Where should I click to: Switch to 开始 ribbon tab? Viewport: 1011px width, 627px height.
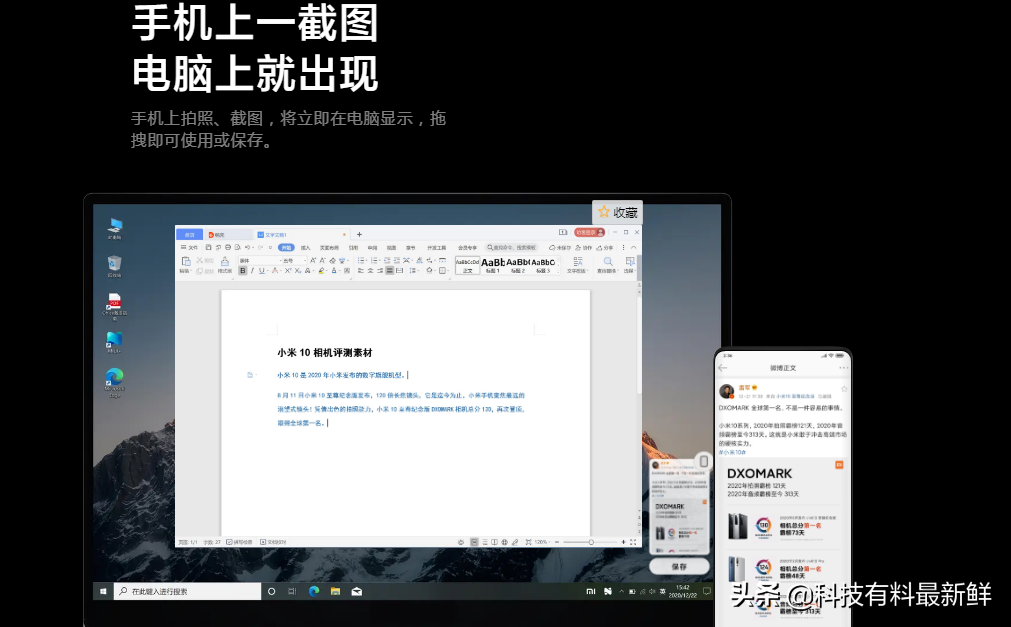pyautogui.click(x=286, y=248)
